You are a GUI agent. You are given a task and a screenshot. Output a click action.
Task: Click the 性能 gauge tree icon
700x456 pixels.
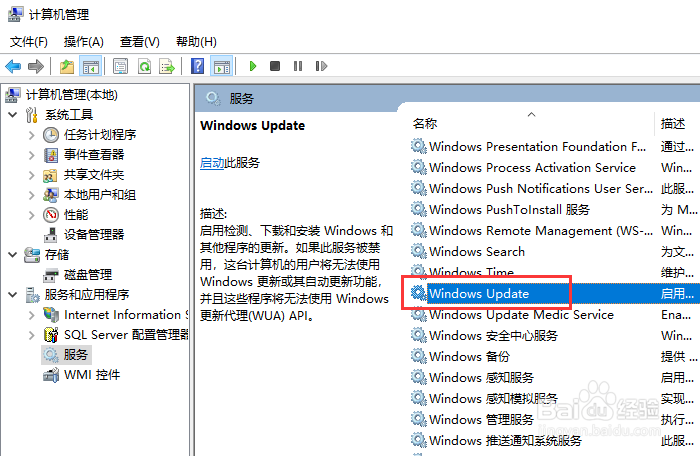pos(51,215)
